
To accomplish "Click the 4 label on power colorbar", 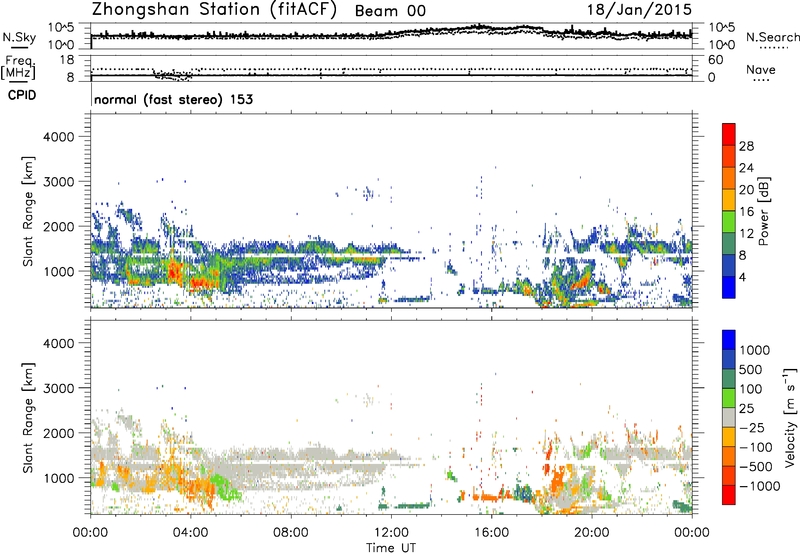I will 743,277.
